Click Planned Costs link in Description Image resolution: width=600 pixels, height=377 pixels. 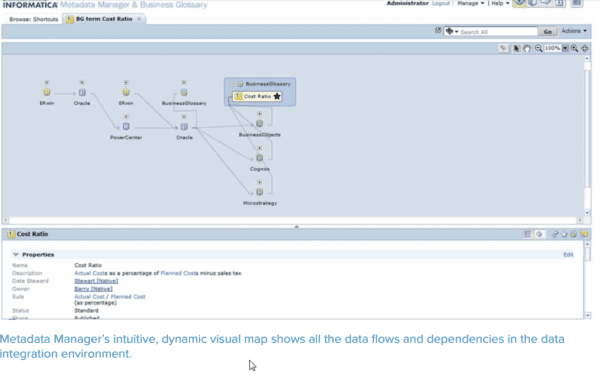(179, 273)
